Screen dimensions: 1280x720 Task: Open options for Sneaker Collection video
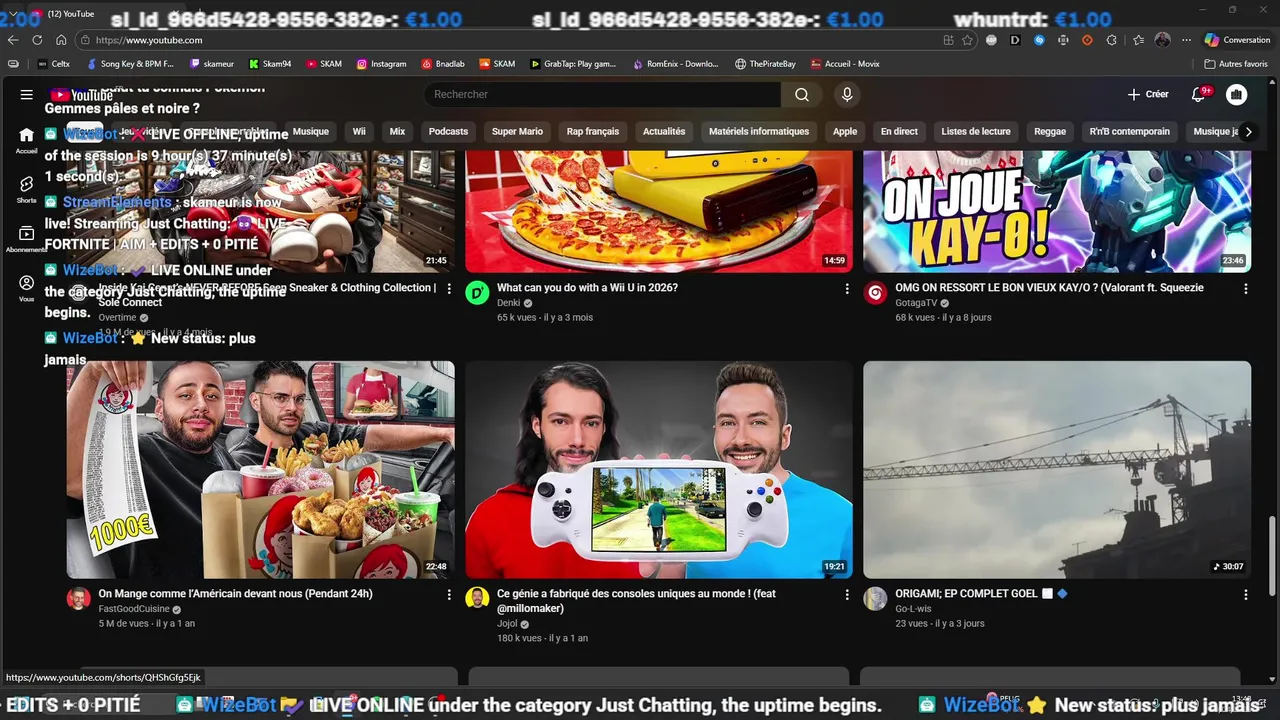[449, 289]
